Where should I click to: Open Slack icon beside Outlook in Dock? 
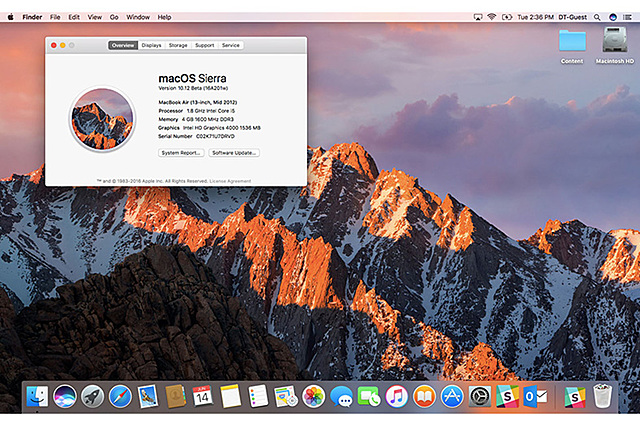click(507, 396)
